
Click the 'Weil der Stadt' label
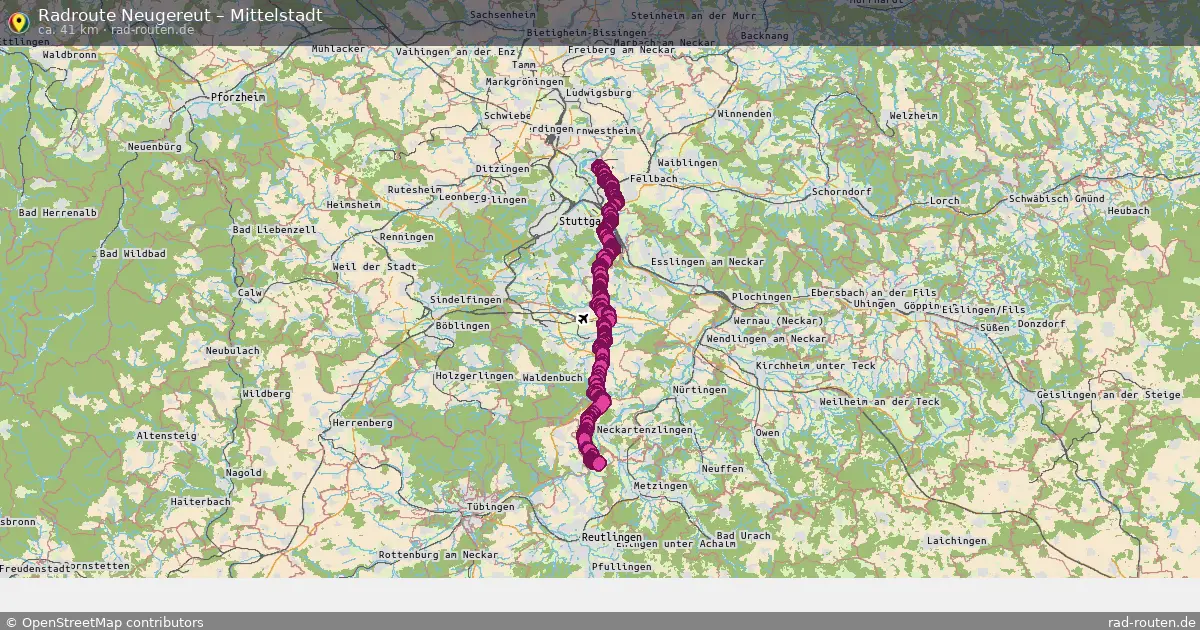(x=375, y=267)
